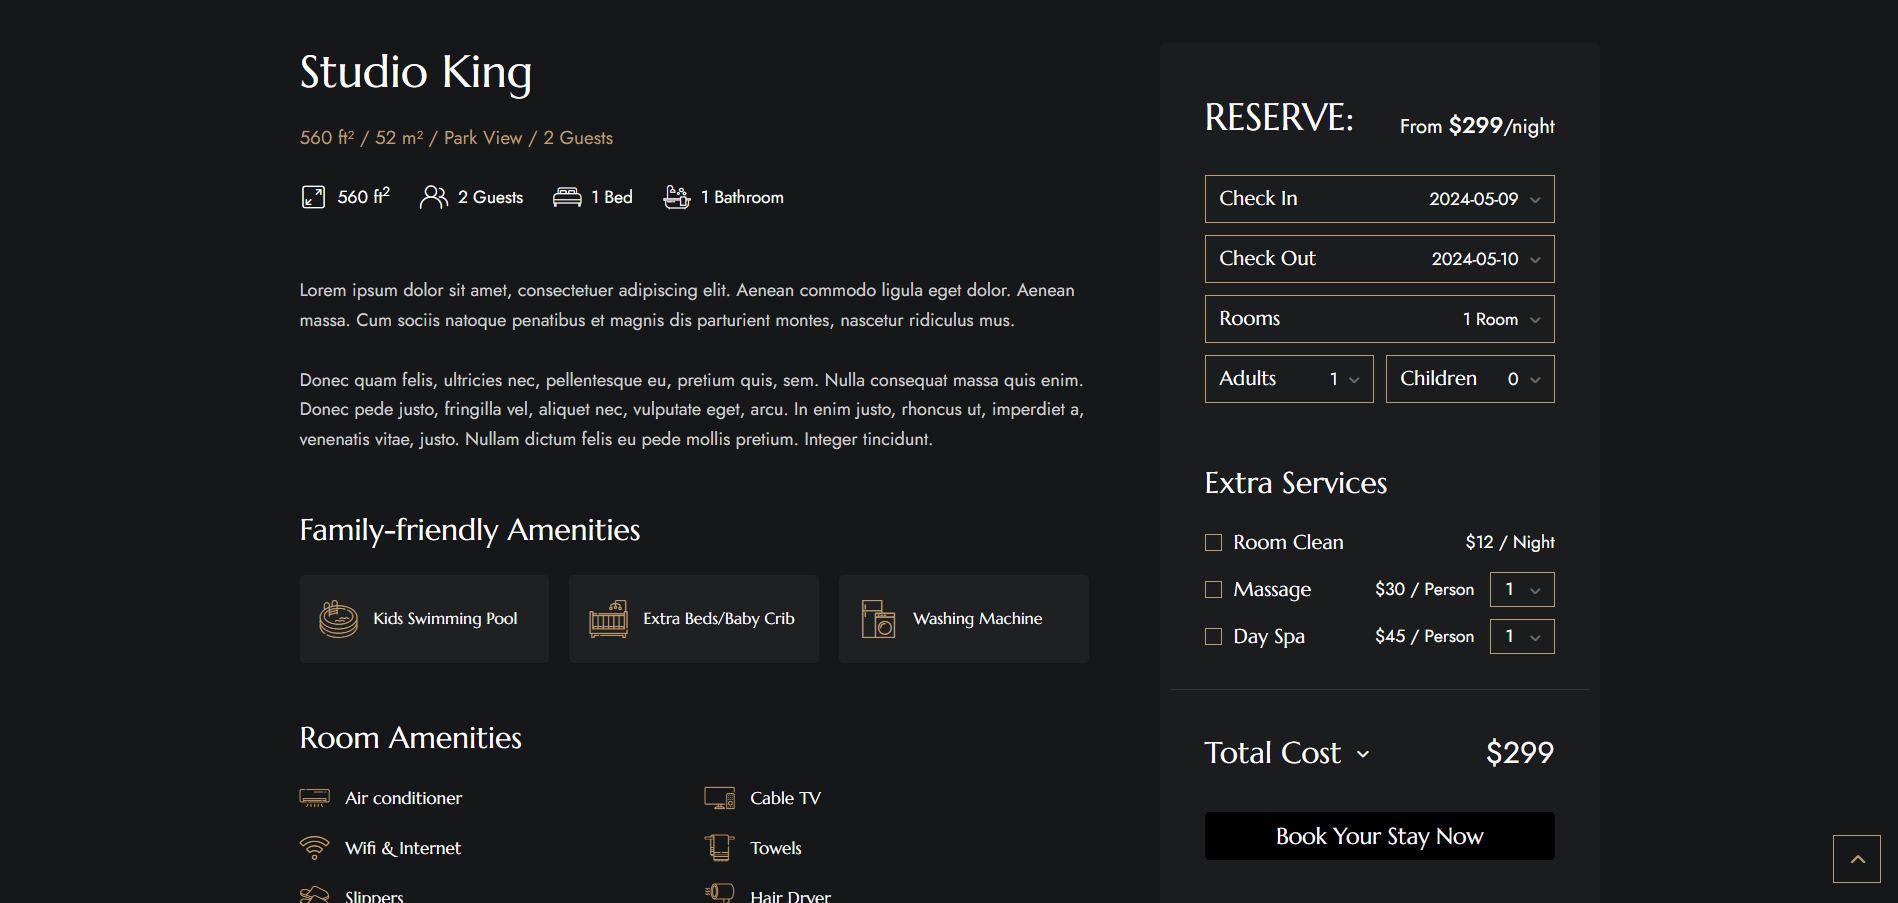This screenshot has height=903, width=1898.
Task: Expand the Total Cost breakdown
Action: 1362,754
